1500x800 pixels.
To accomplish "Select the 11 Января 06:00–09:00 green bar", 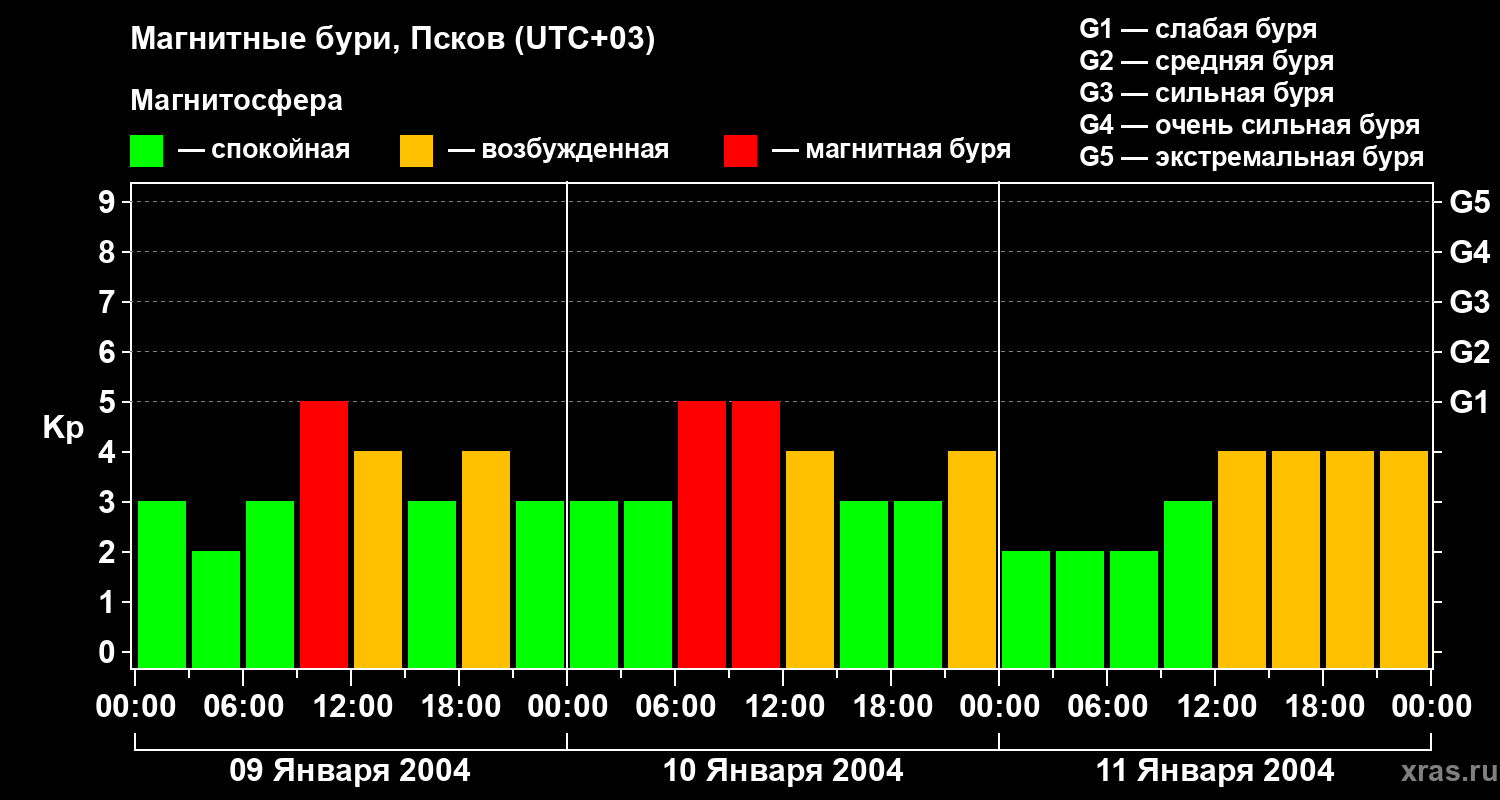I will point(1134,609).
